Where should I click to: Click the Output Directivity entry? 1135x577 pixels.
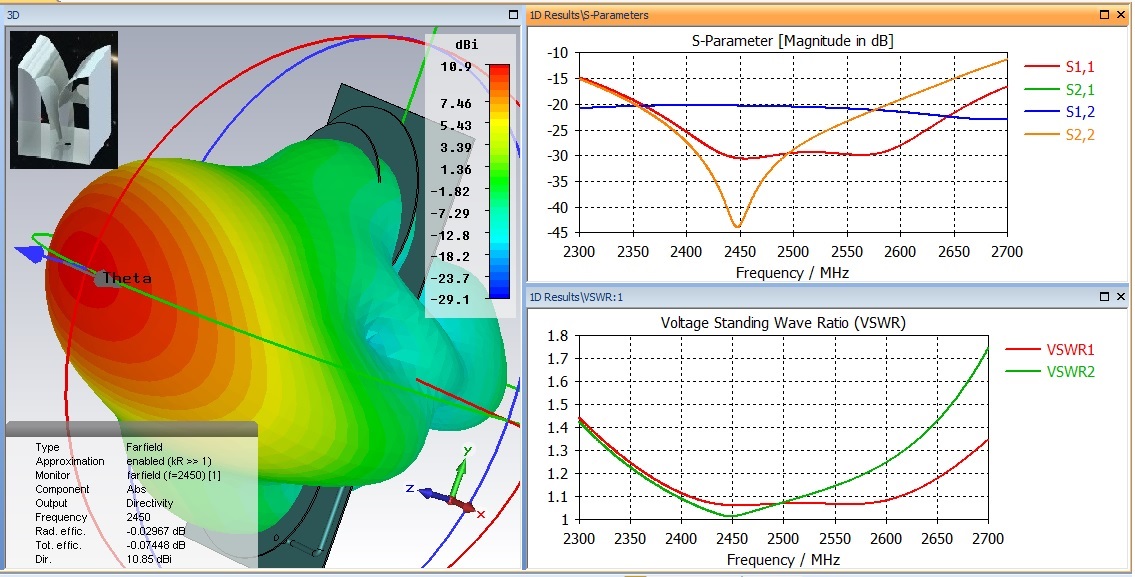(x=104, y=503)
